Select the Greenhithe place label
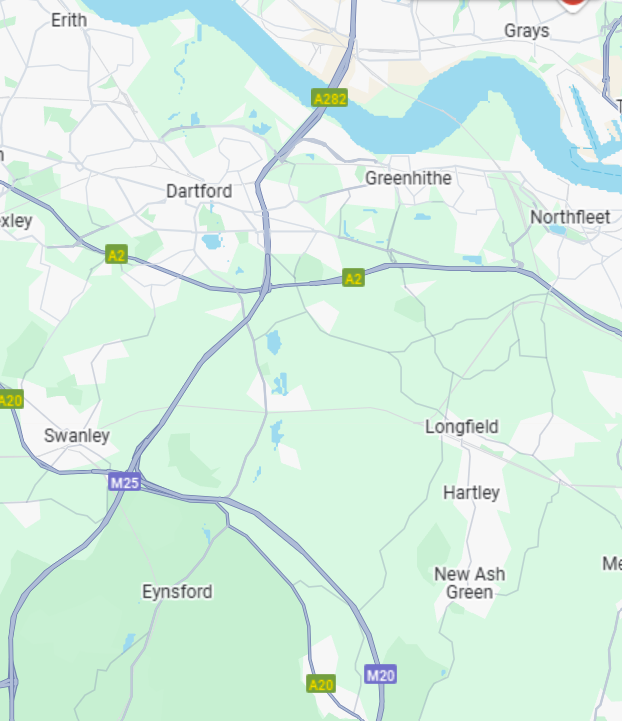The height and width of the screenshot is (721, 622). tap(408, 178)
